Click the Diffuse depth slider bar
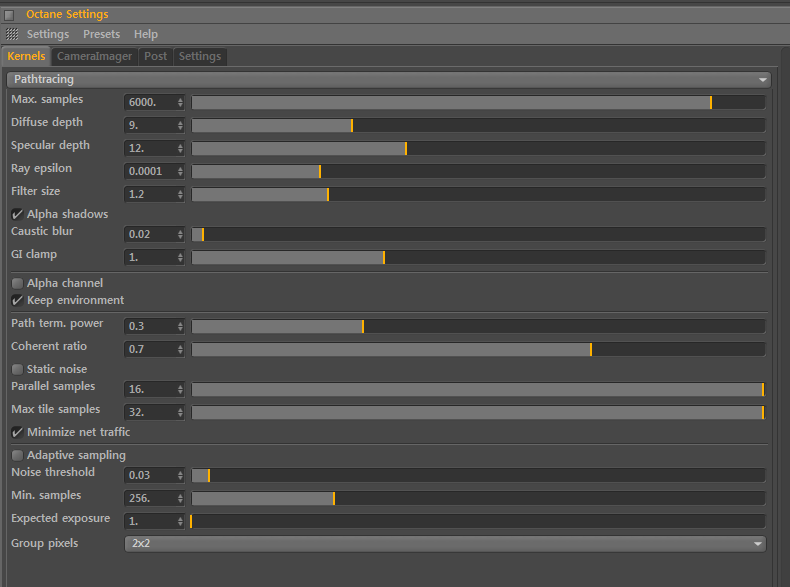This screenshot has height=587, width=790. click(x=478, y=125)
